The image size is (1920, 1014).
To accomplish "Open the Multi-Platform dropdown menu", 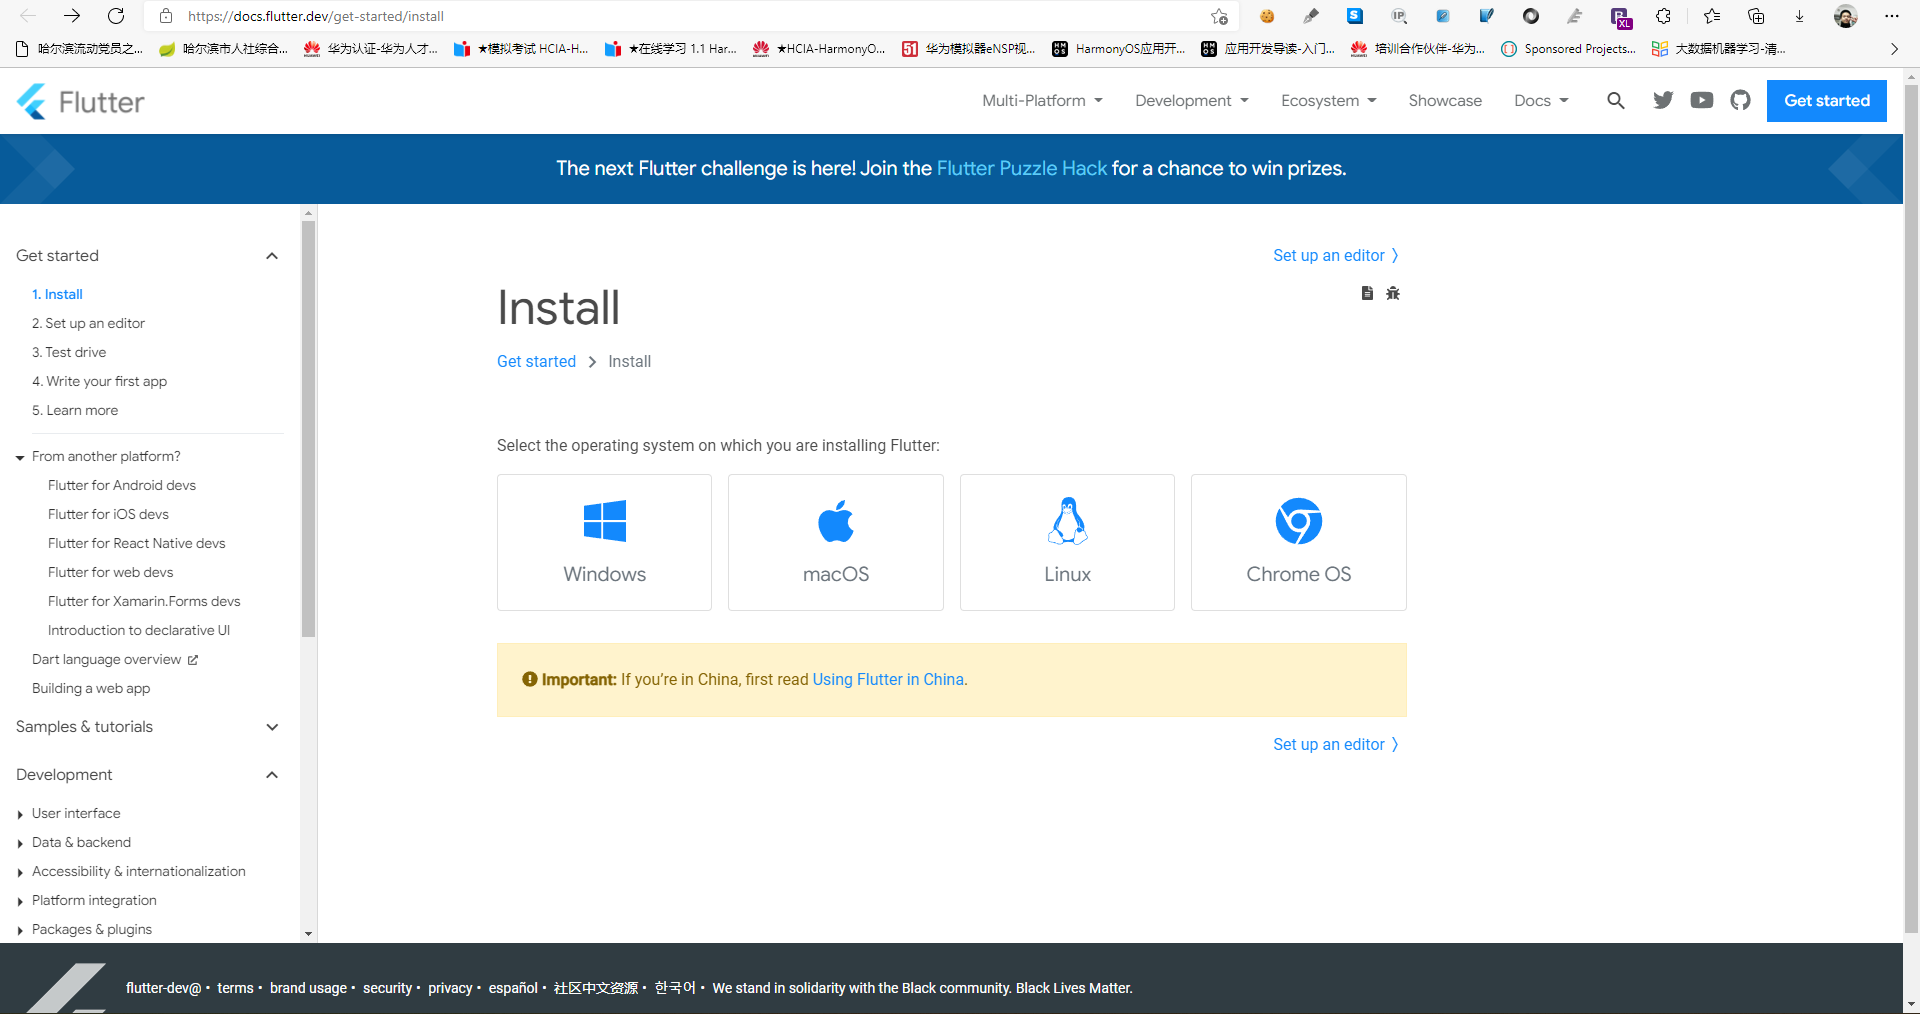I will 1042,101.
